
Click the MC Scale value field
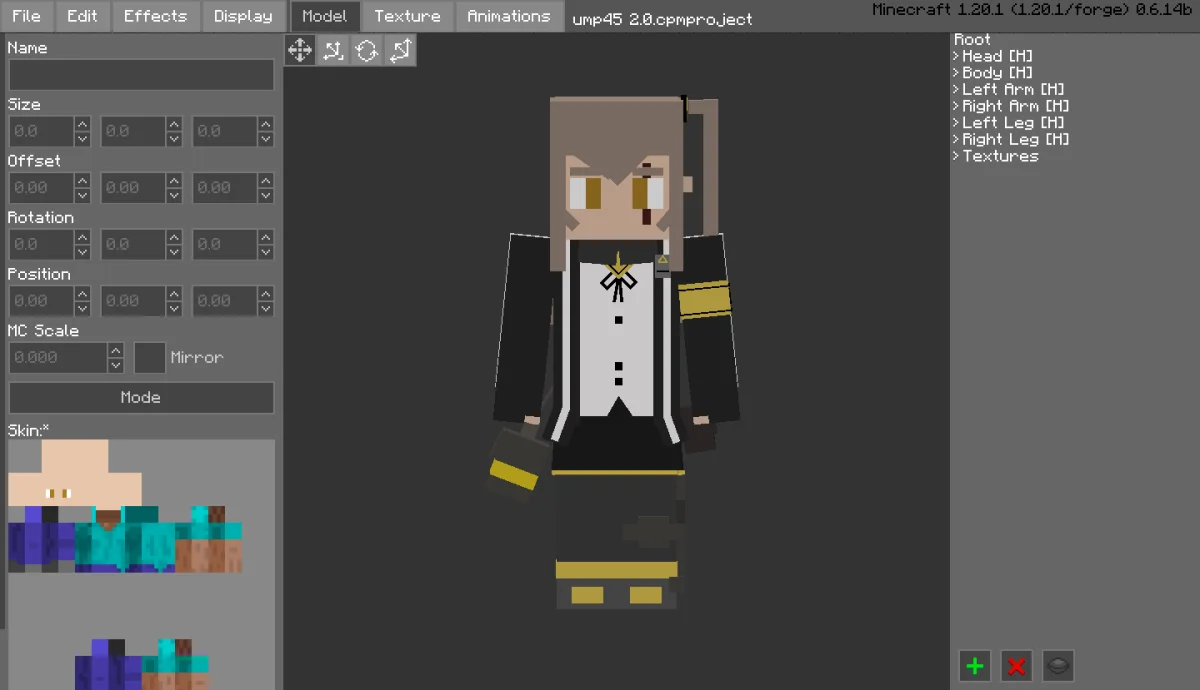(x=58, y=358)
